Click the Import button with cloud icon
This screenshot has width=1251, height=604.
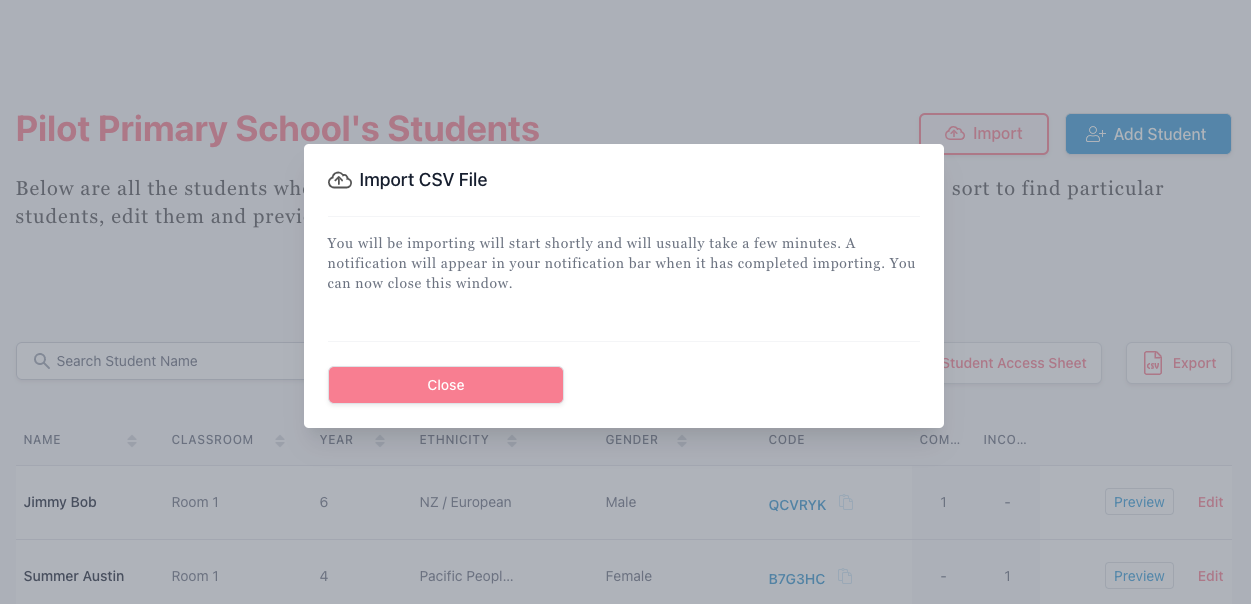(x=984, y=134)
